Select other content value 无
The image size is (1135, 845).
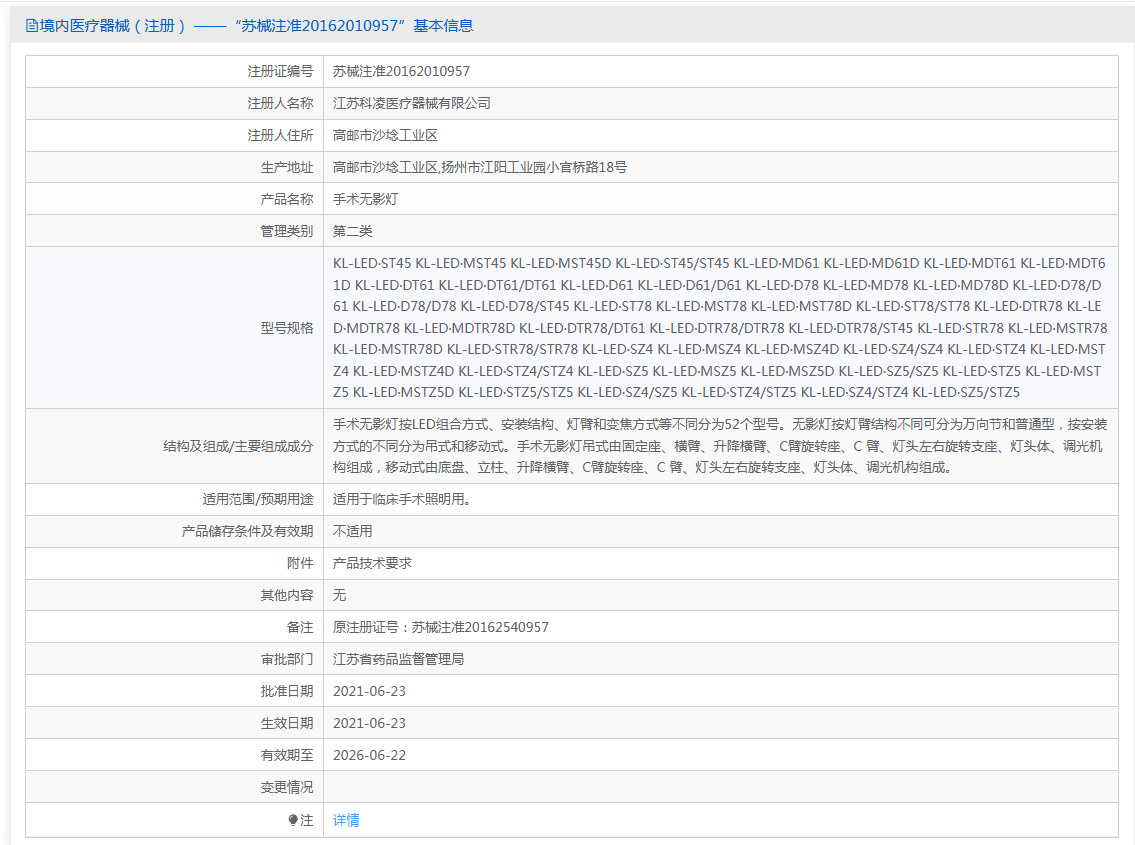pyautogui.click(x=339, y=595)
